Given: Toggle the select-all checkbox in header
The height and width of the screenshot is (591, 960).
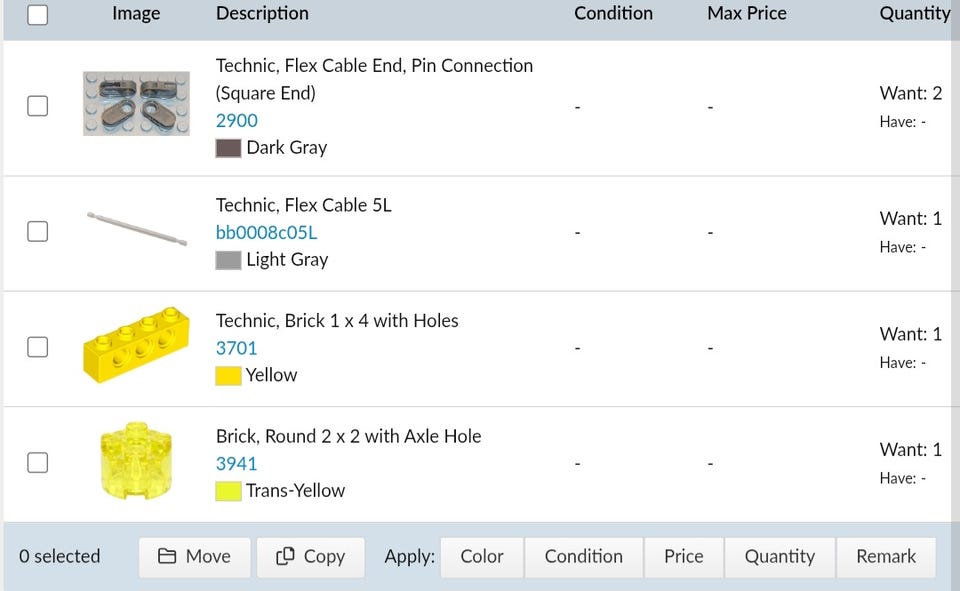Looking at the screenshot, I should pos(37,14).
